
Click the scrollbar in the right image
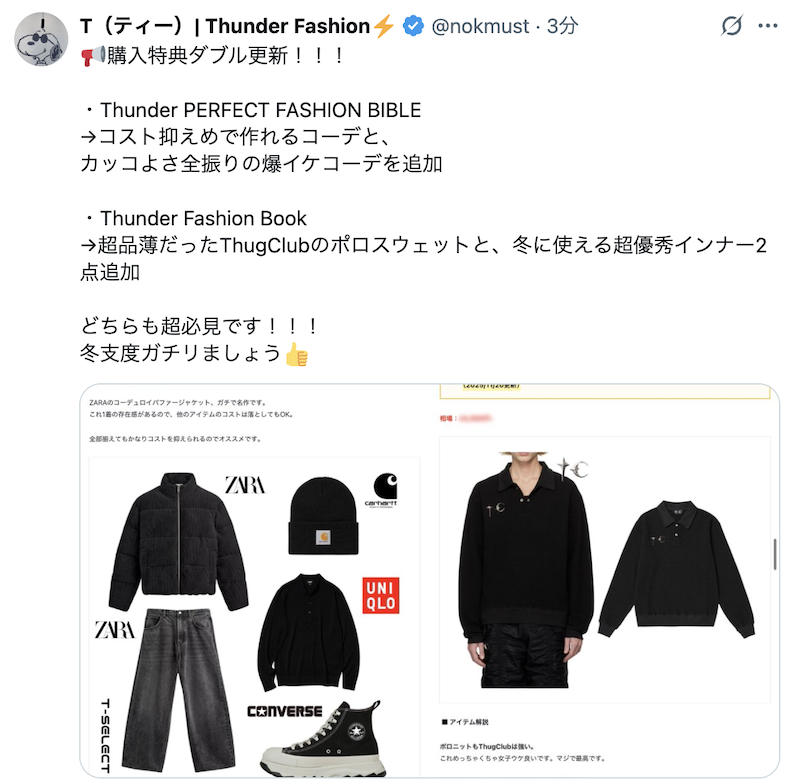(x=776, y=554)
